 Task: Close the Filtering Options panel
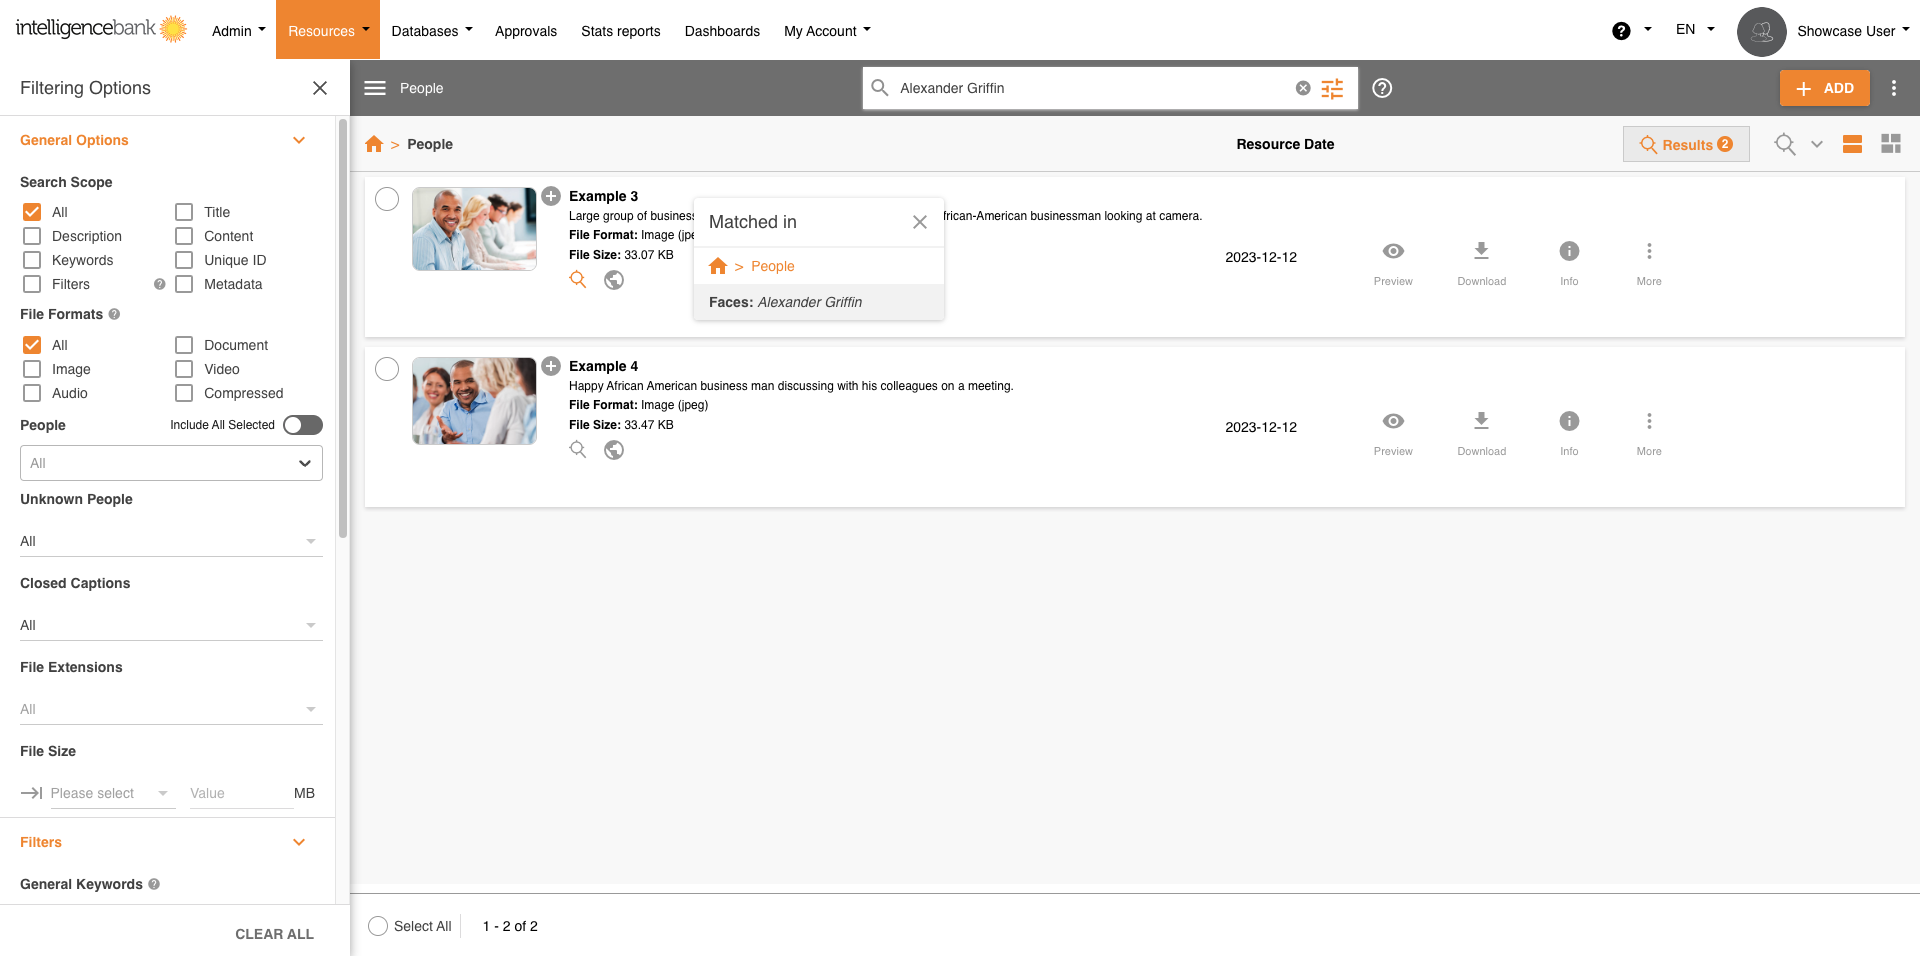pos(320,88)
